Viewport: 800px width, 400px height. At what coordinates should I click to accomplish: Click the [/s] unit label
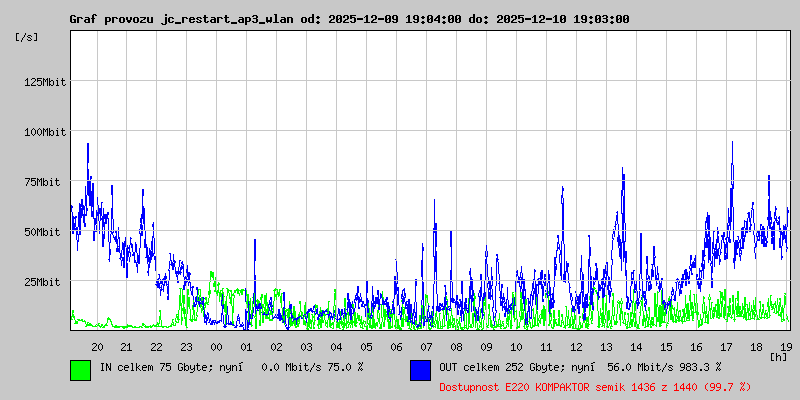coord(28,37)
